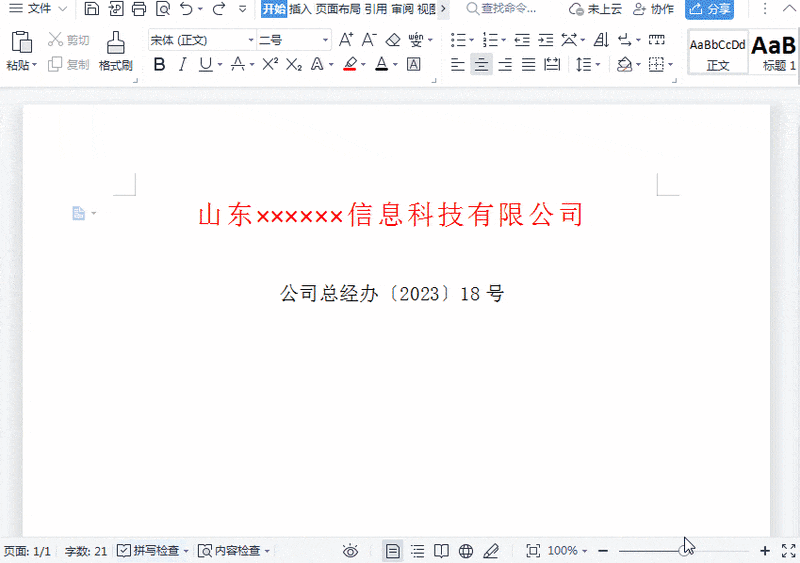Increase font size with A+ icon

tap(346, 39)
